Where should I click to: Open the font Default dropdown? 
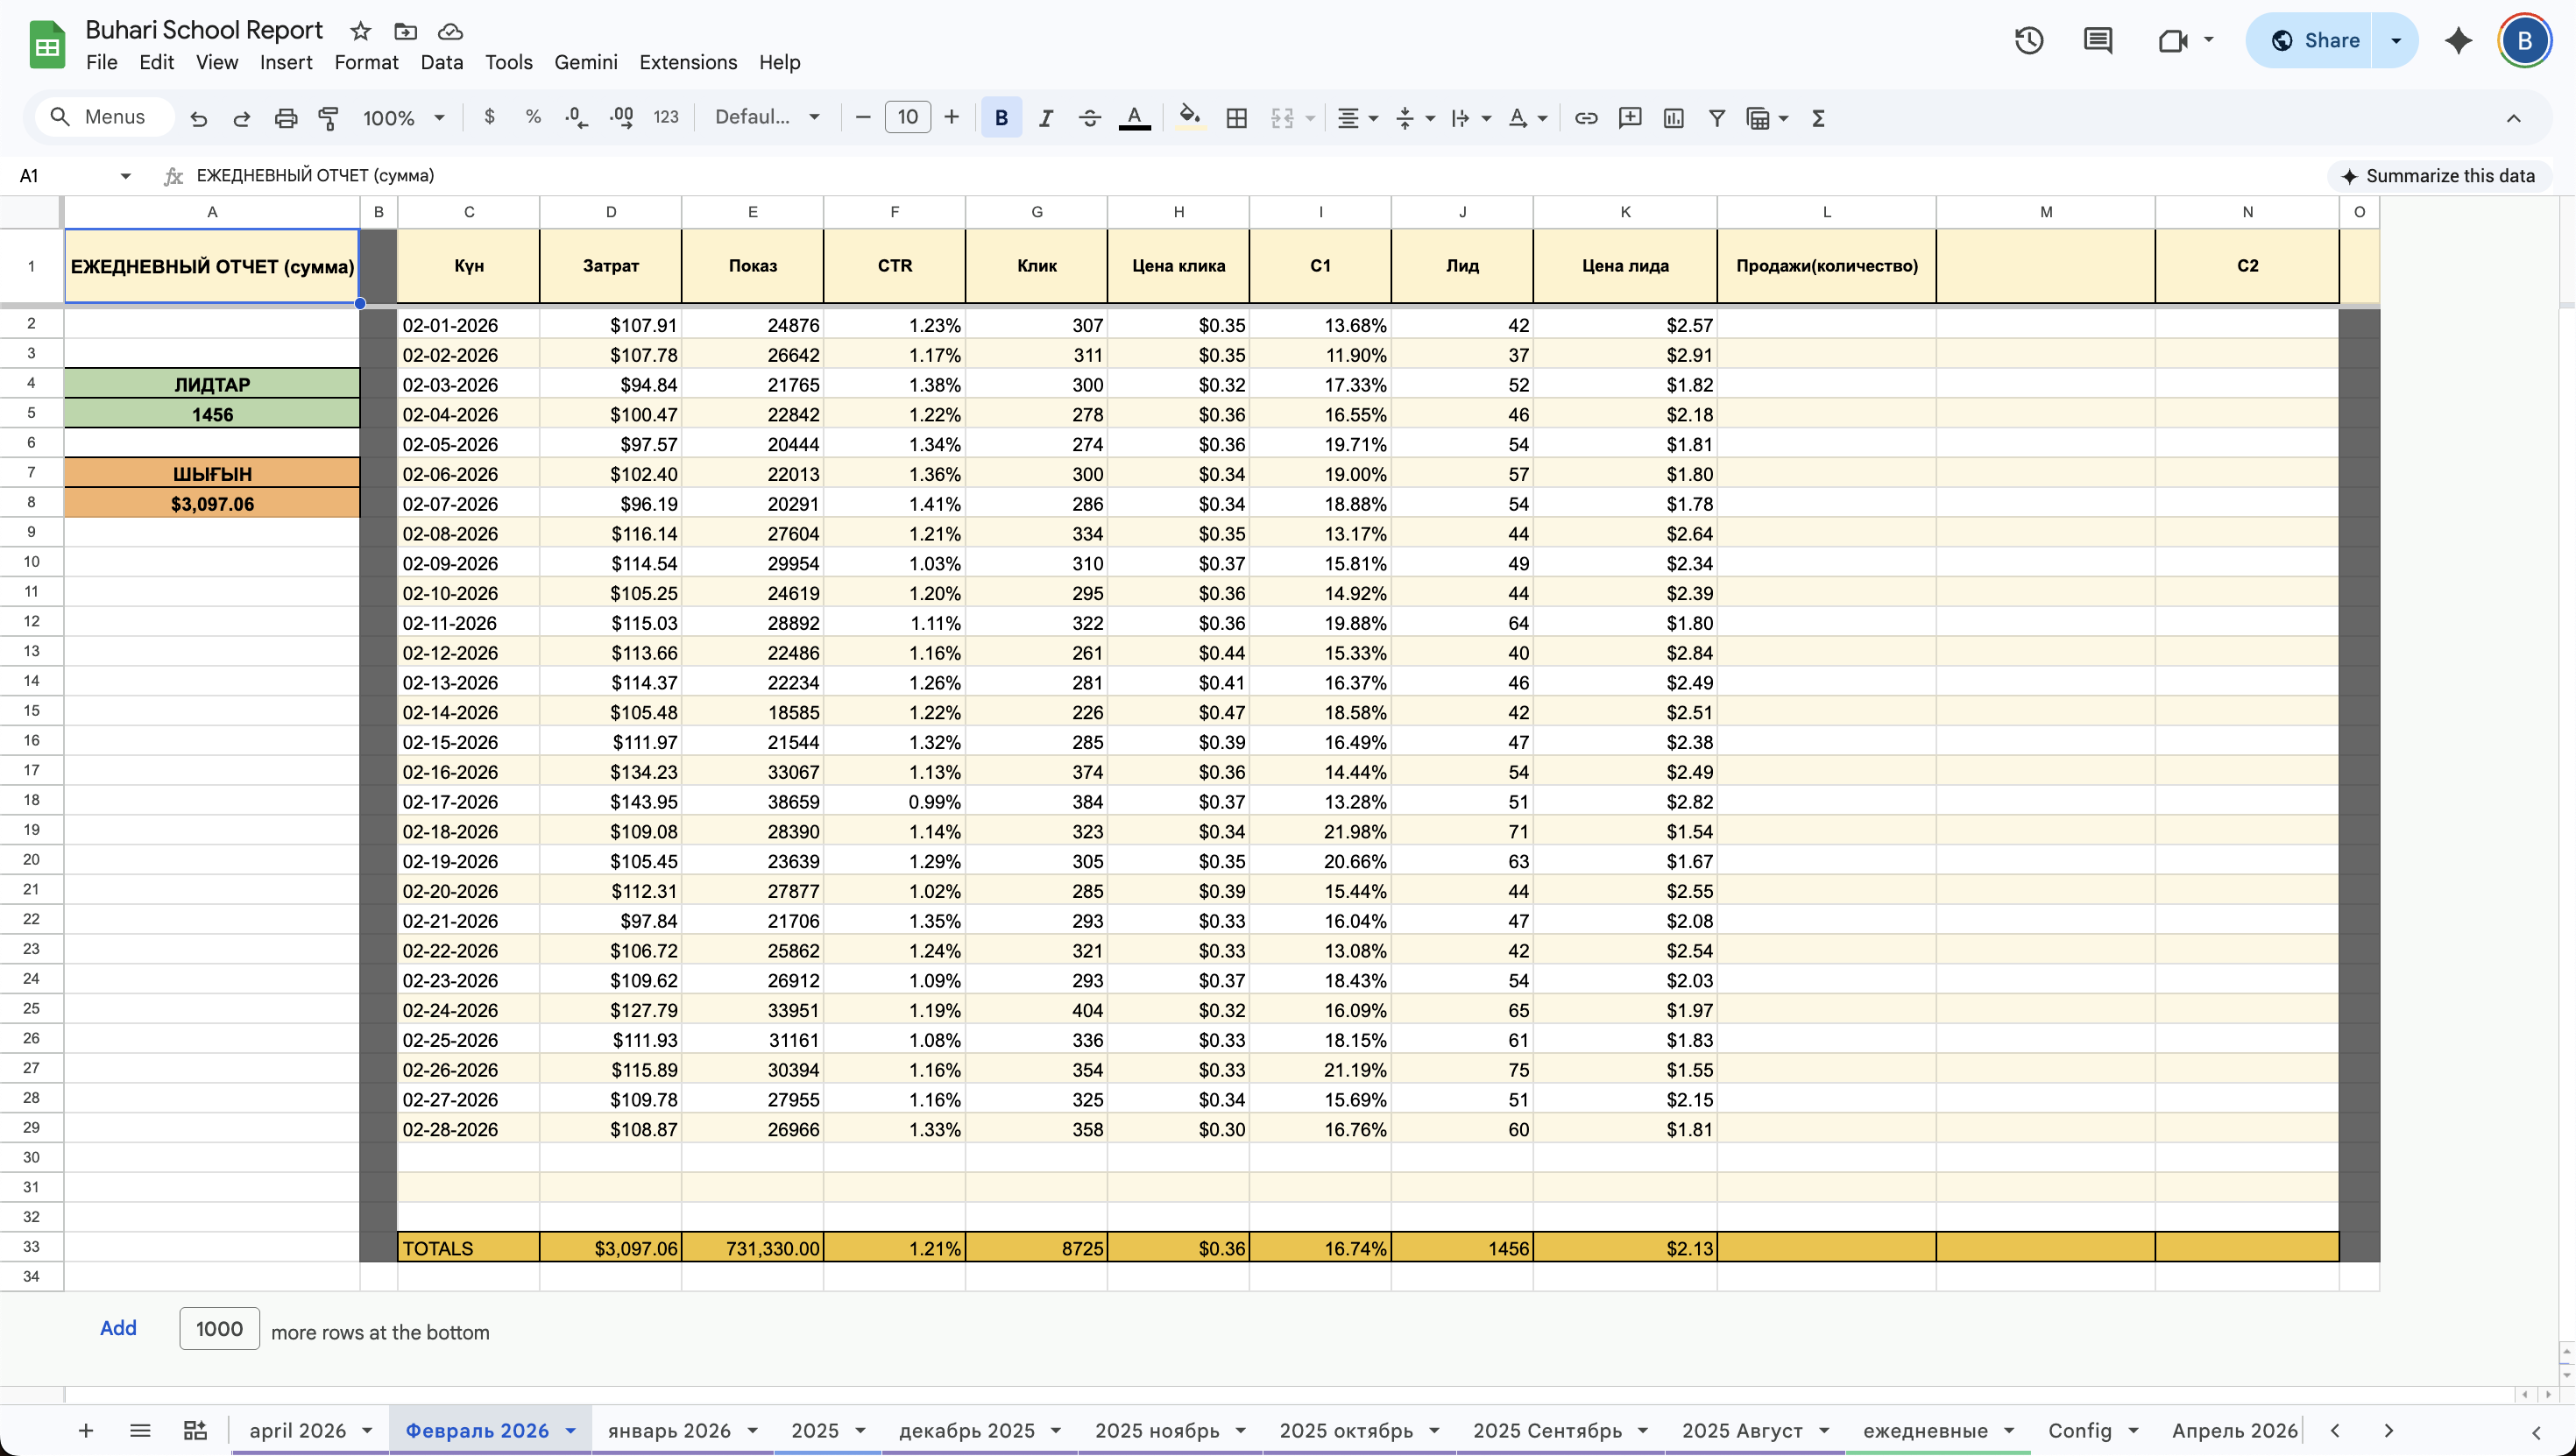point(767,118)
